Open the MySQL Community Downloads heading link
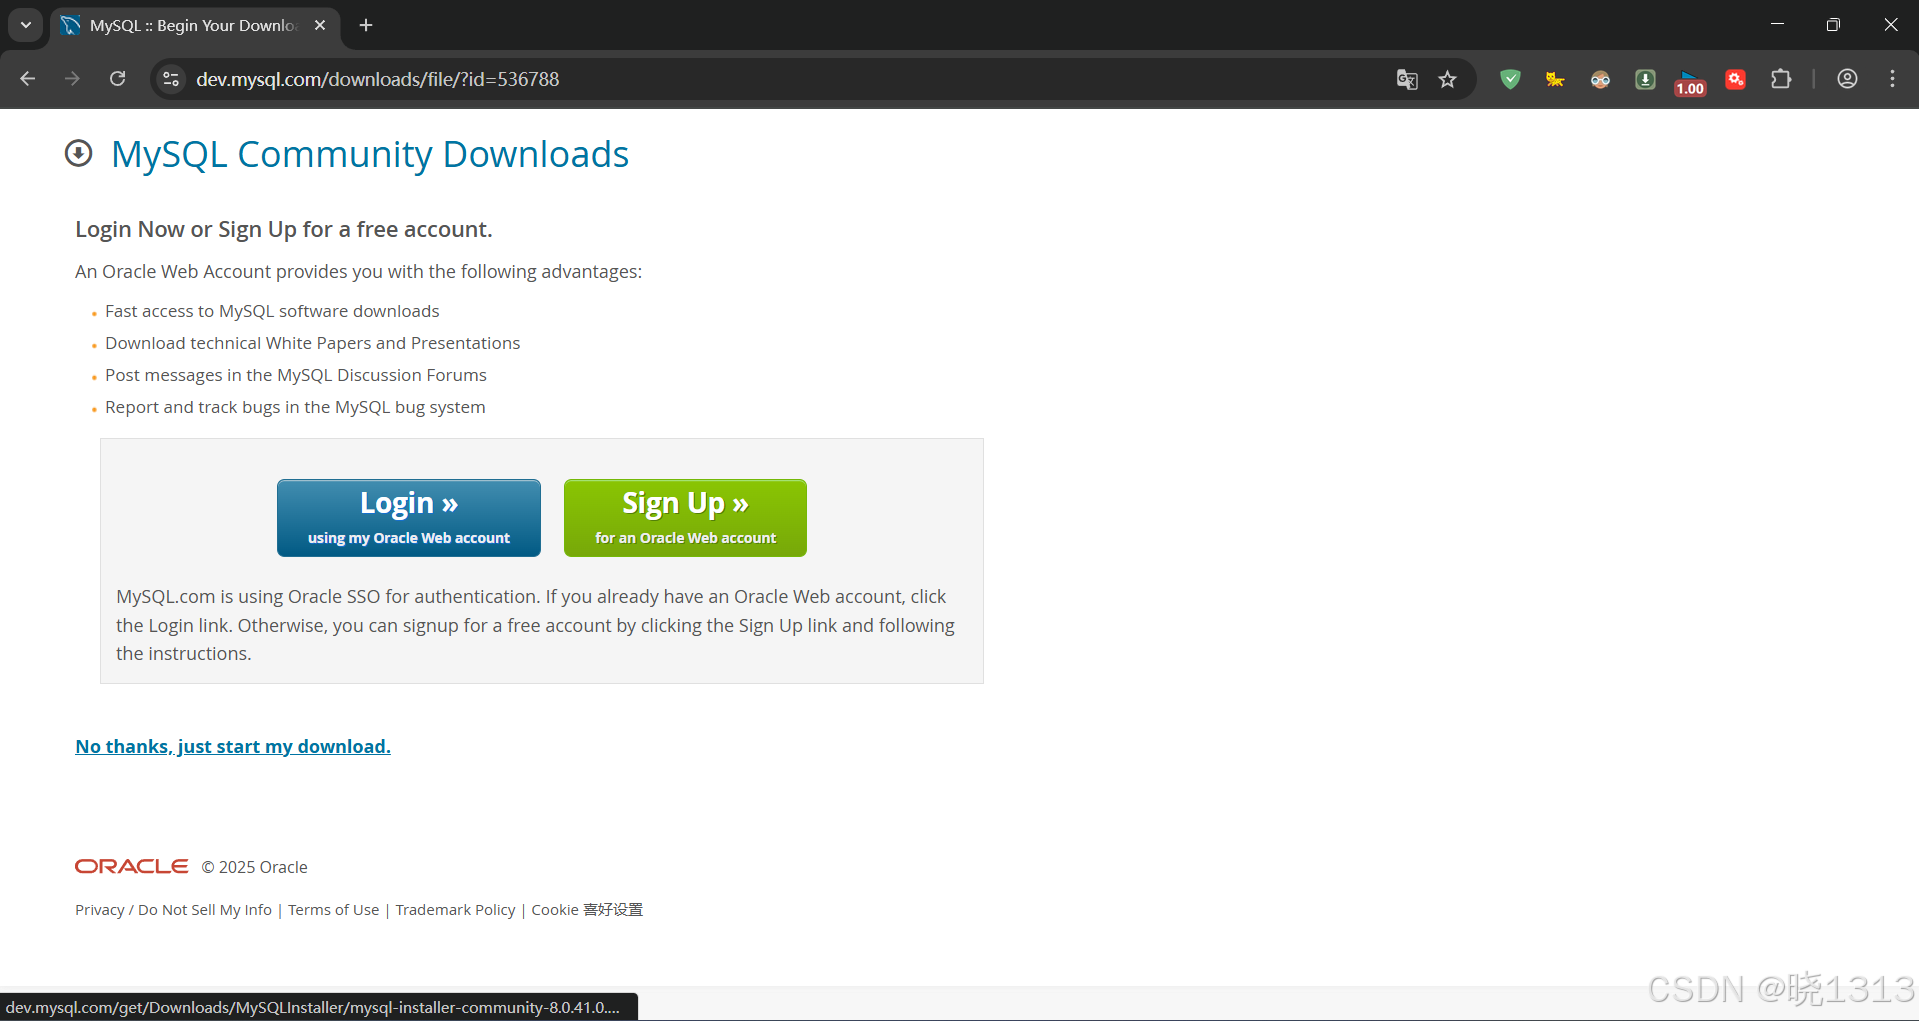The height and width of the screenshot is (1021, 1919). coord(370,154)
